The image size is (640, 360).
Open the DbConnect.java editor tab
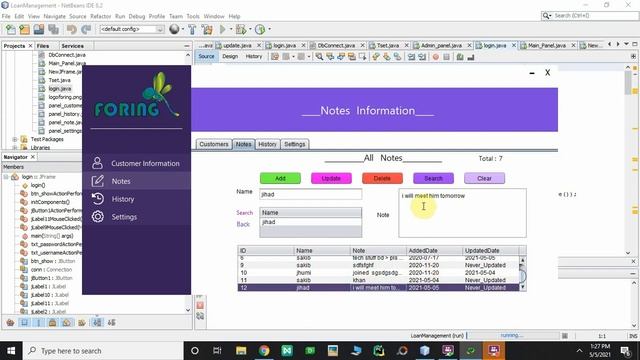tap(336, 45)
